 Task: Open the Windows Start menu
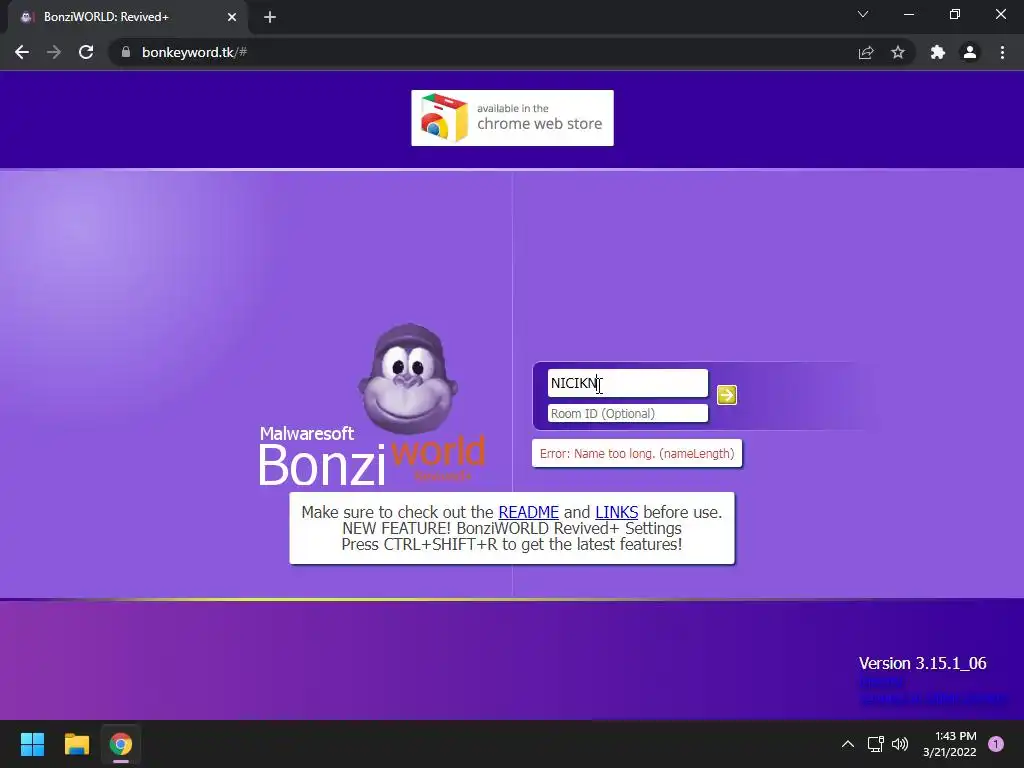point(32,744)
